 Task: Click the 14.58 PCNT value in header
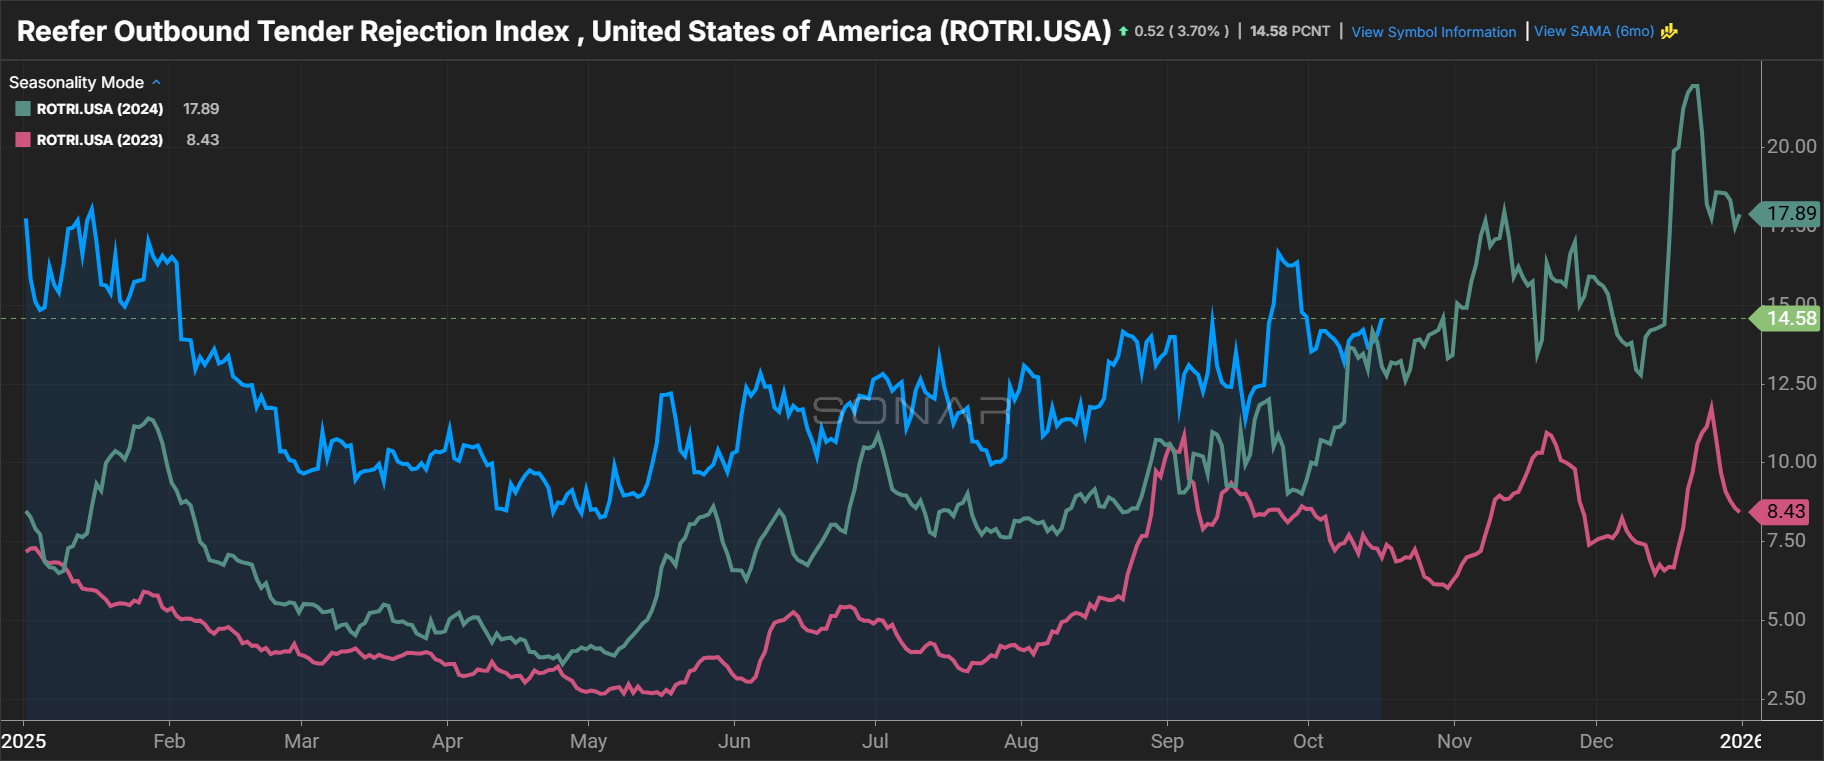1290,32
